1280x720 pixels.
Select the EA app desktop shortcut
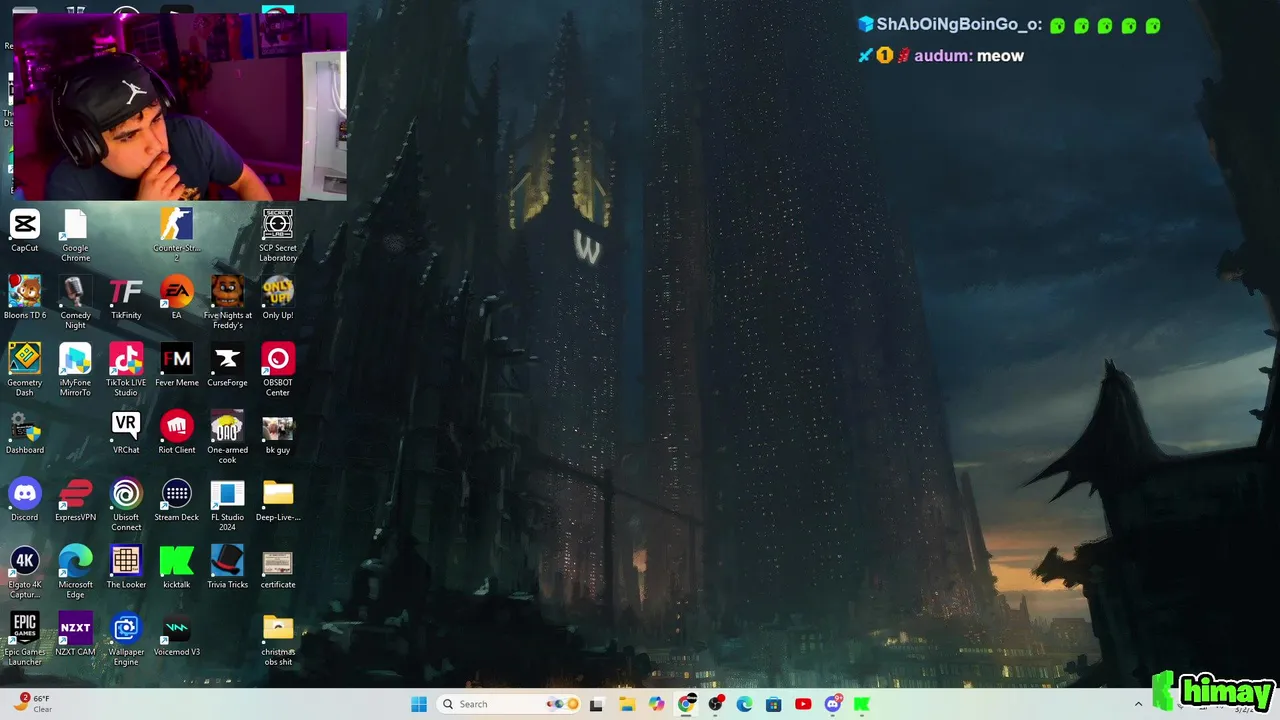point(177,298)
